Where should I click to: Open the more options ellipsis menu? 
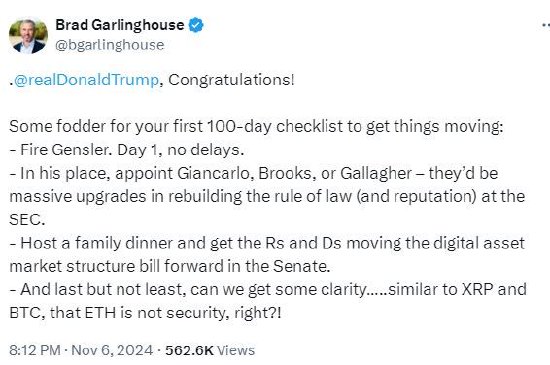click(x=545, y=25)
